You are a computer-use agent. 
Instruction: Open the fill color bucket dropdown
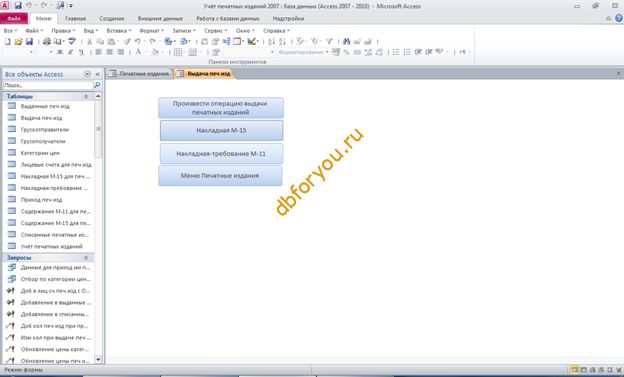163,52
